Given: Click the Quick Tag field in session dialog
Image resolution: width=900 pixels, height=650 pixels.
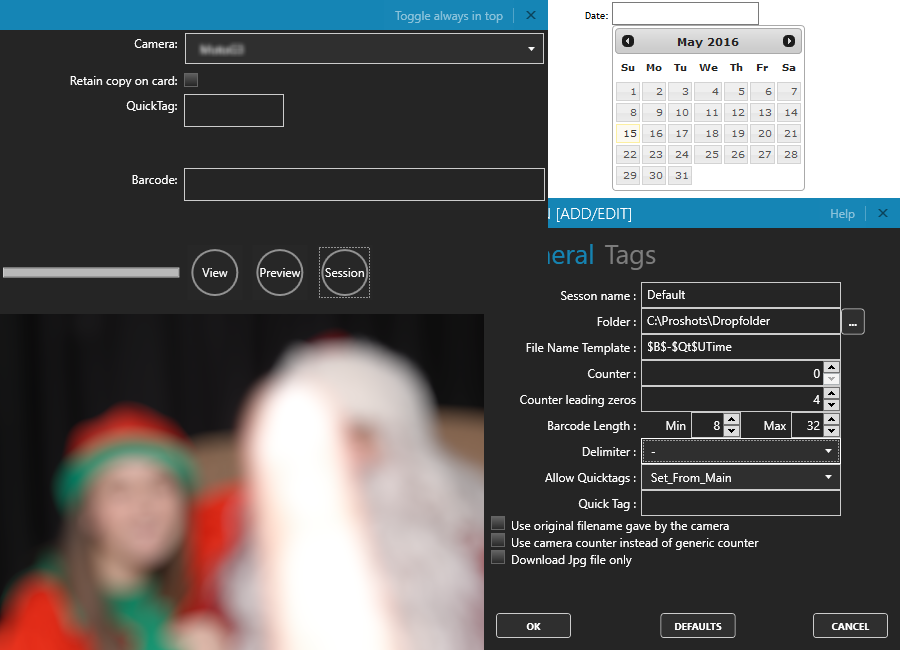Looking at the screenshot, I should click(740, 504).
